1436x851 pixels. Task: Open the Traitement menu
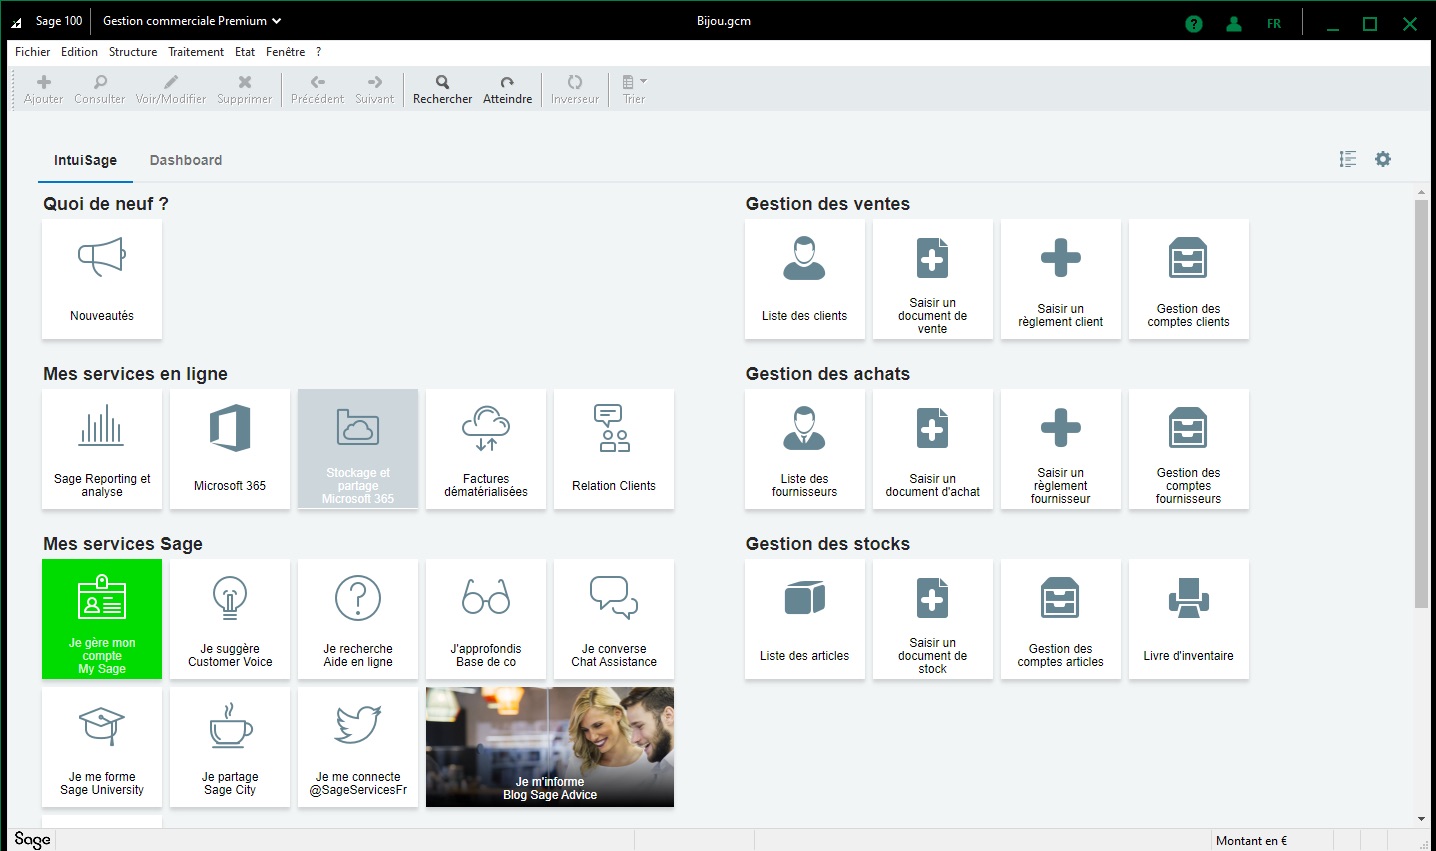point(196,52)
